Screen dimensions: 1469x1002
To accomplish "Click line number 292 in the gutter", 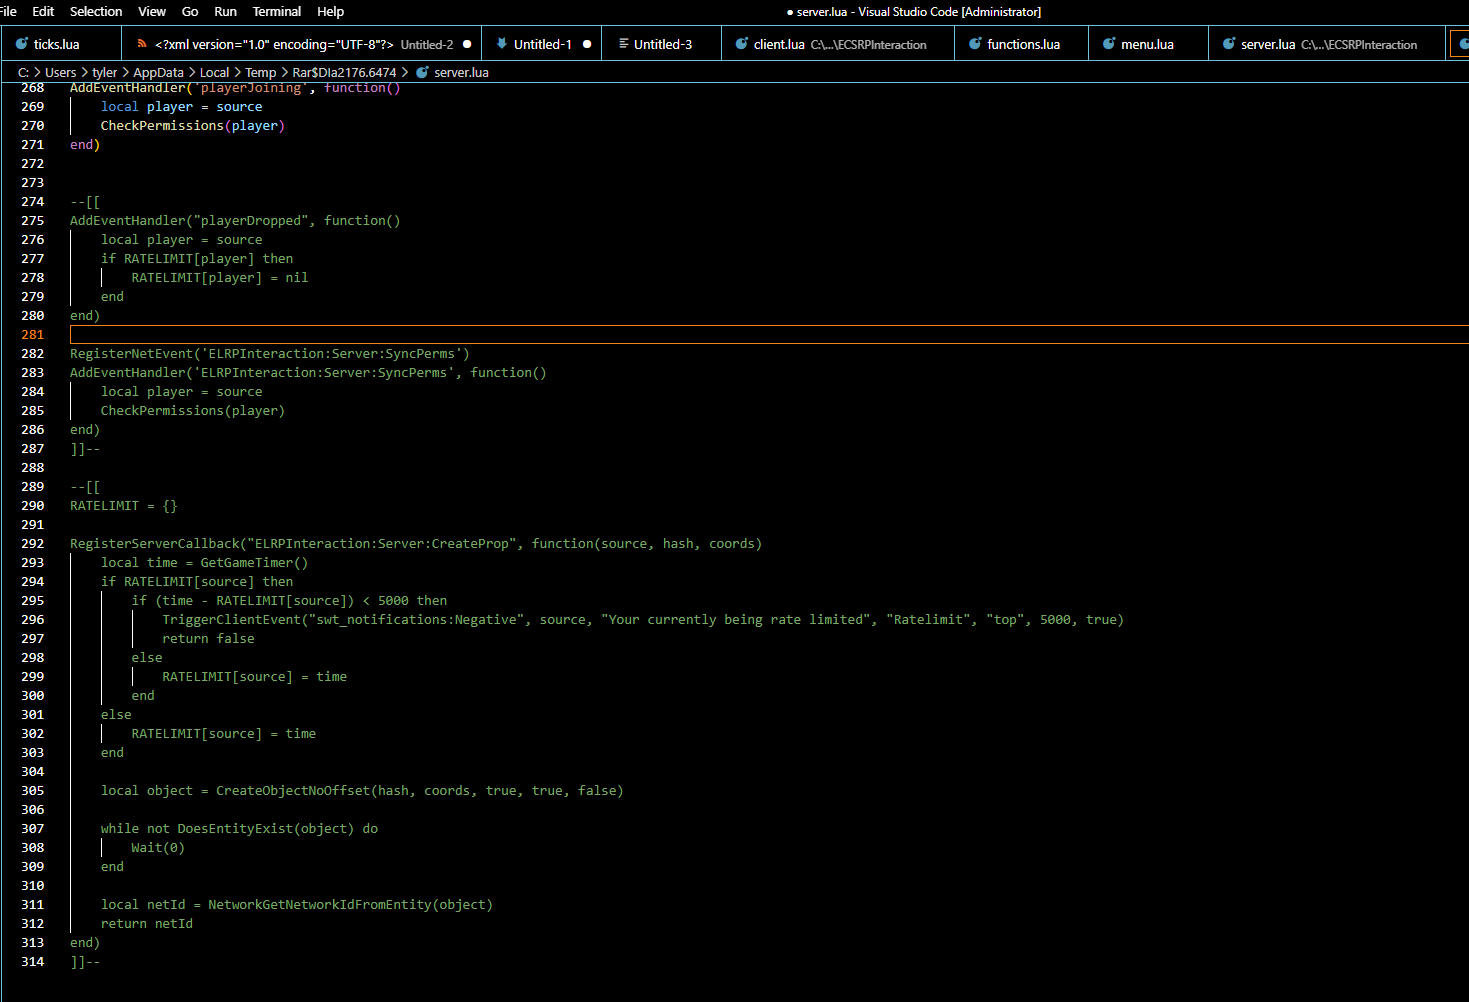I will pos(33,544).
